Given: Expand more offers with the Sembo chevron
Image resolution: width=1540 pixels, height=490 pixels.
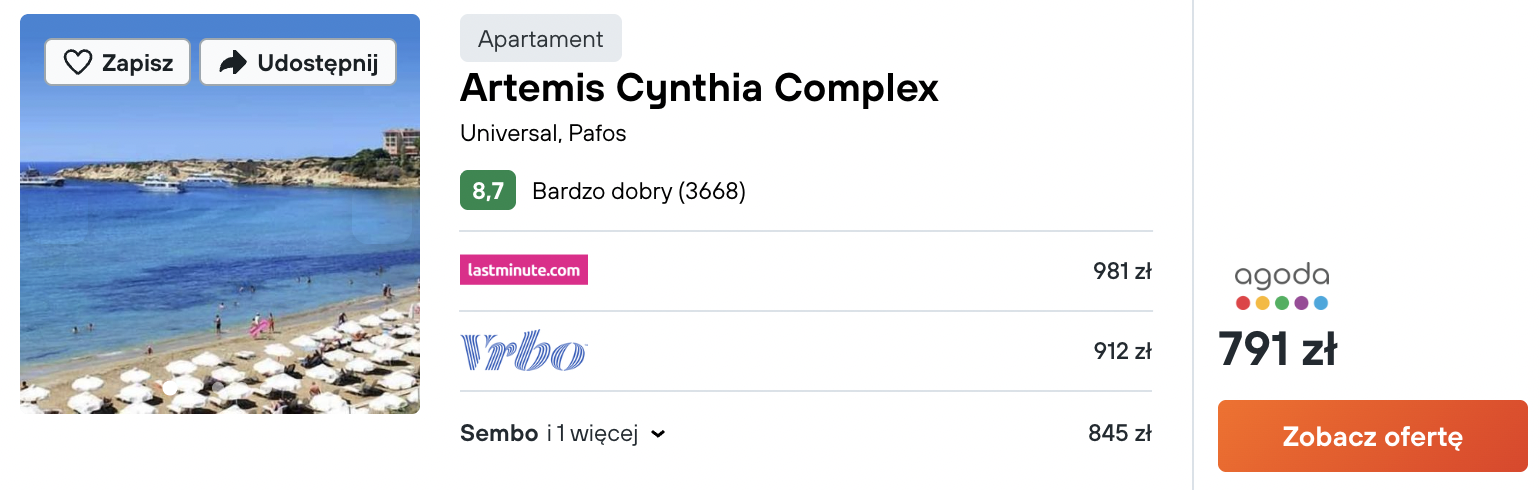Looking at the screenshot, I should point(658,434).
